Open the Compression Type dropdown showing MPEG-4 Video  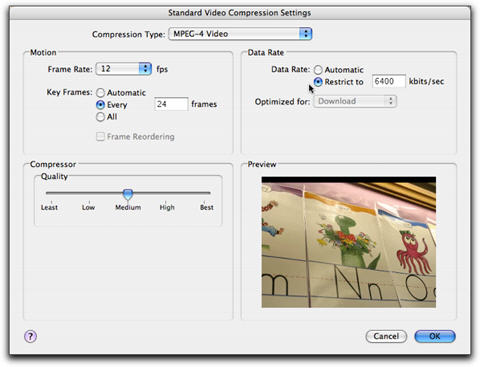pos(240,34)
